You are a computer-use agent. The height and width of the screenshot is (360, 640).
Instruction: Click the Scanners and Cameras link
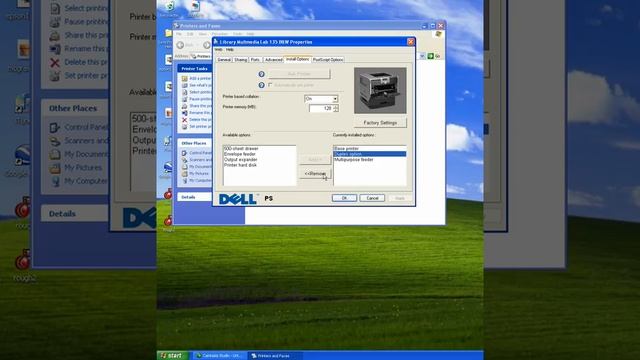pos(200,160)
